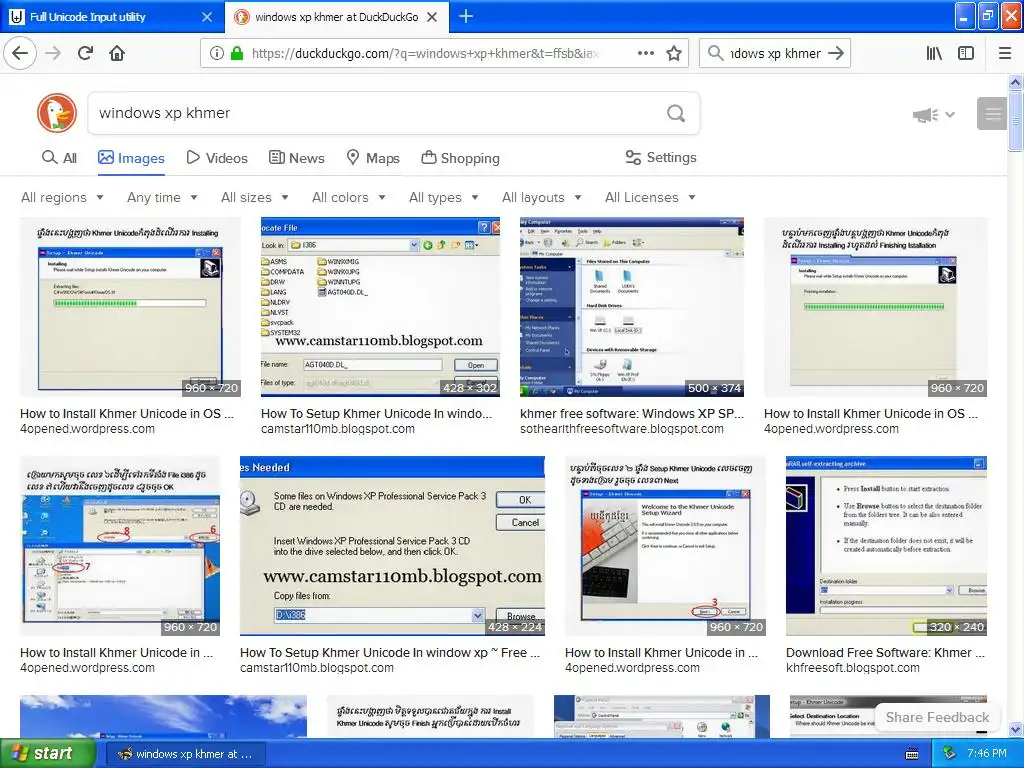Expand the All layouts filter

pyautogui.click(x=541, y=197)
